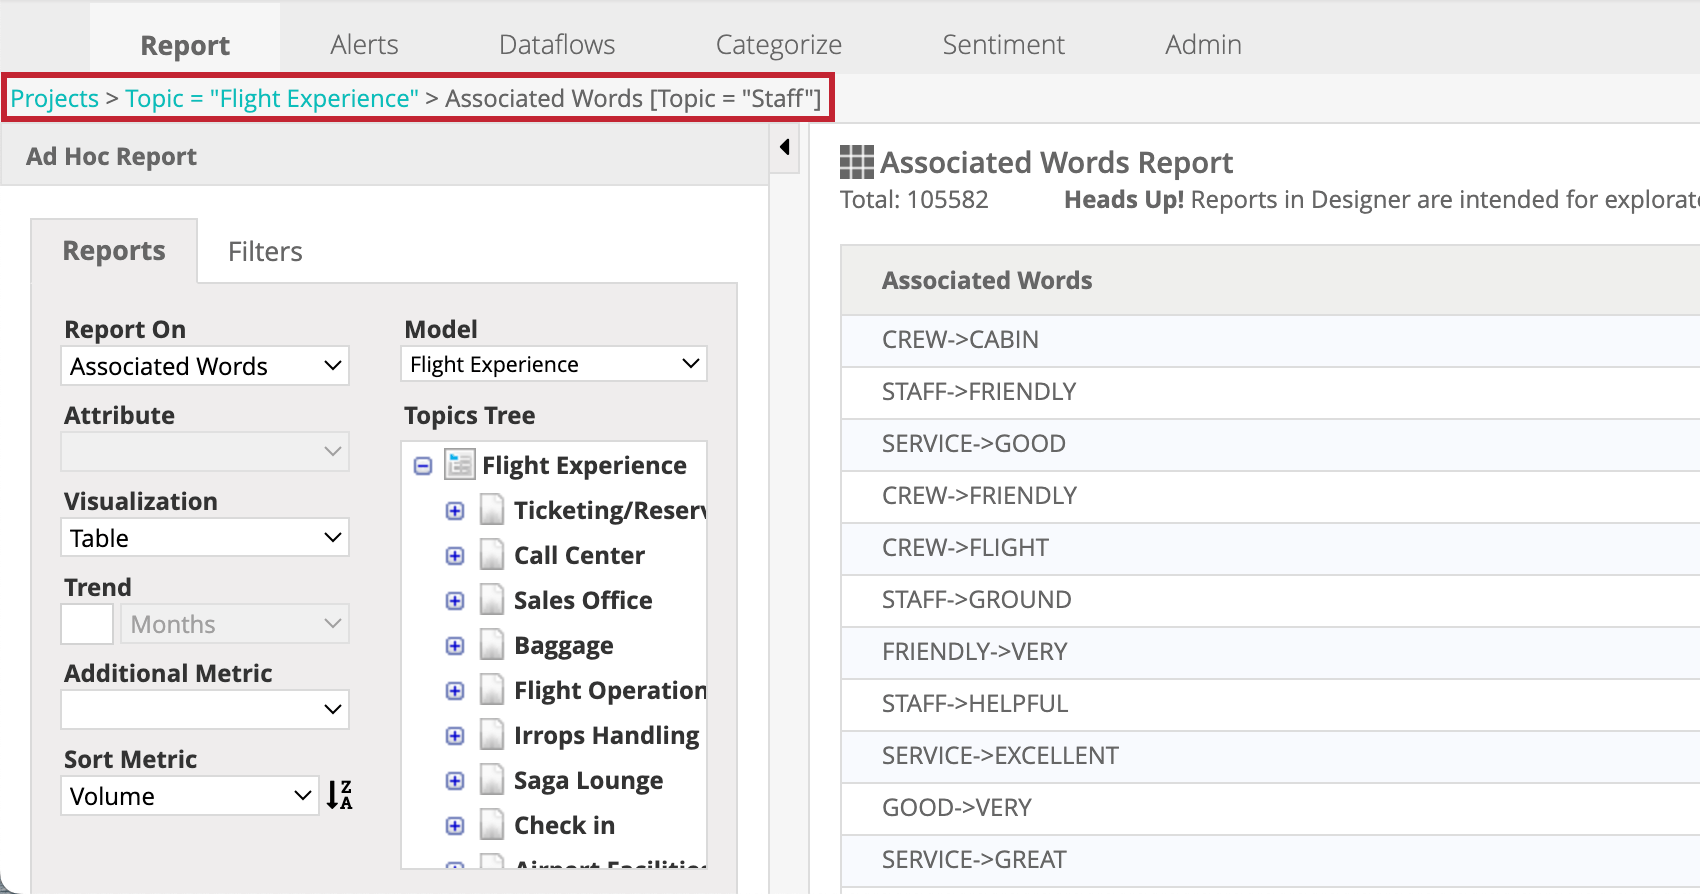
Task: Enable the Trend checkbox
Action: pyautogui.click(x=87, y=624)
